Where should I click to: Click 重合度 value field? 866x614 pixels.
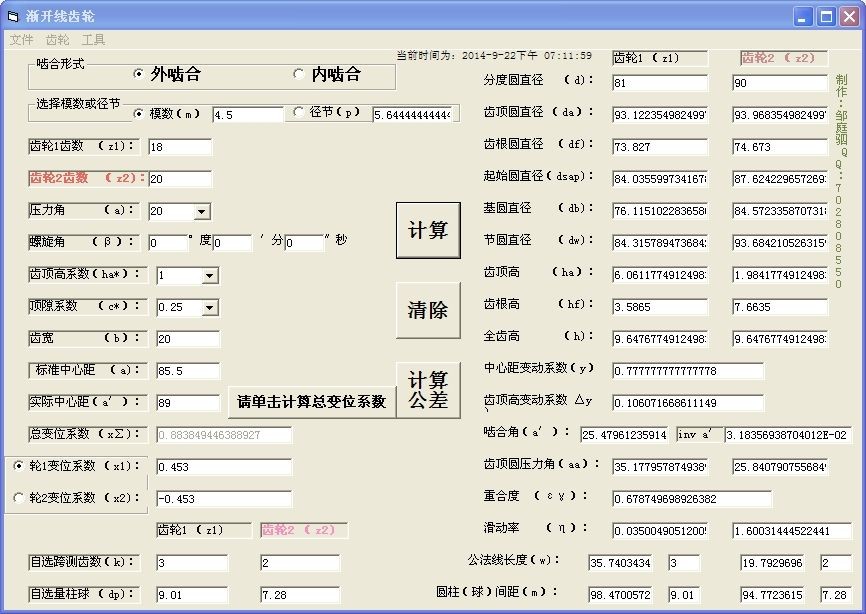[692, 499]
